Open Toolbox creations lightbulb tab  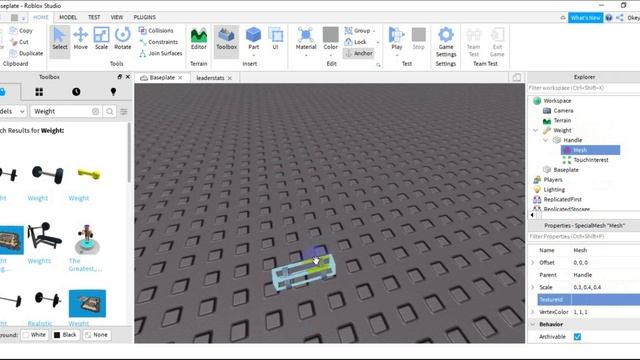click(113, 92)
